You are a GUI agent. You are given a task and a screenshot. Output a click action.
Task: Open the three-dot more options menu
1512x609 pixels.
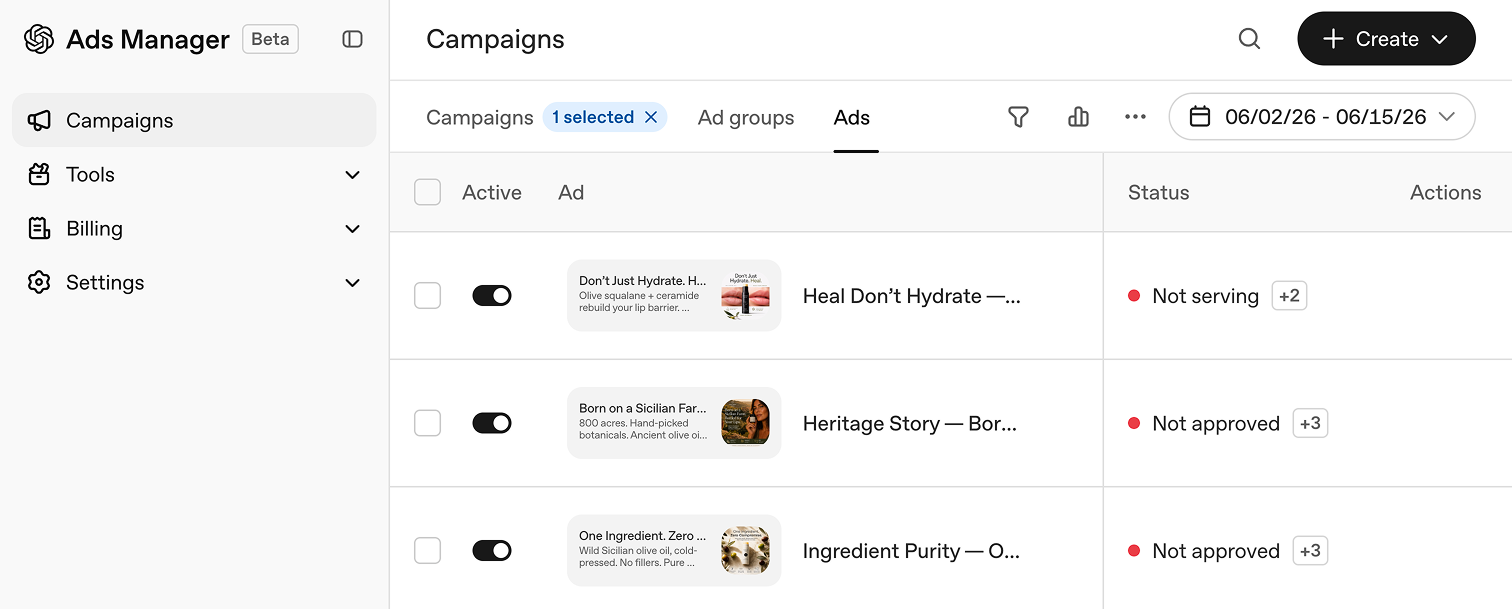pyautogui.click(x=1135, y=117)
